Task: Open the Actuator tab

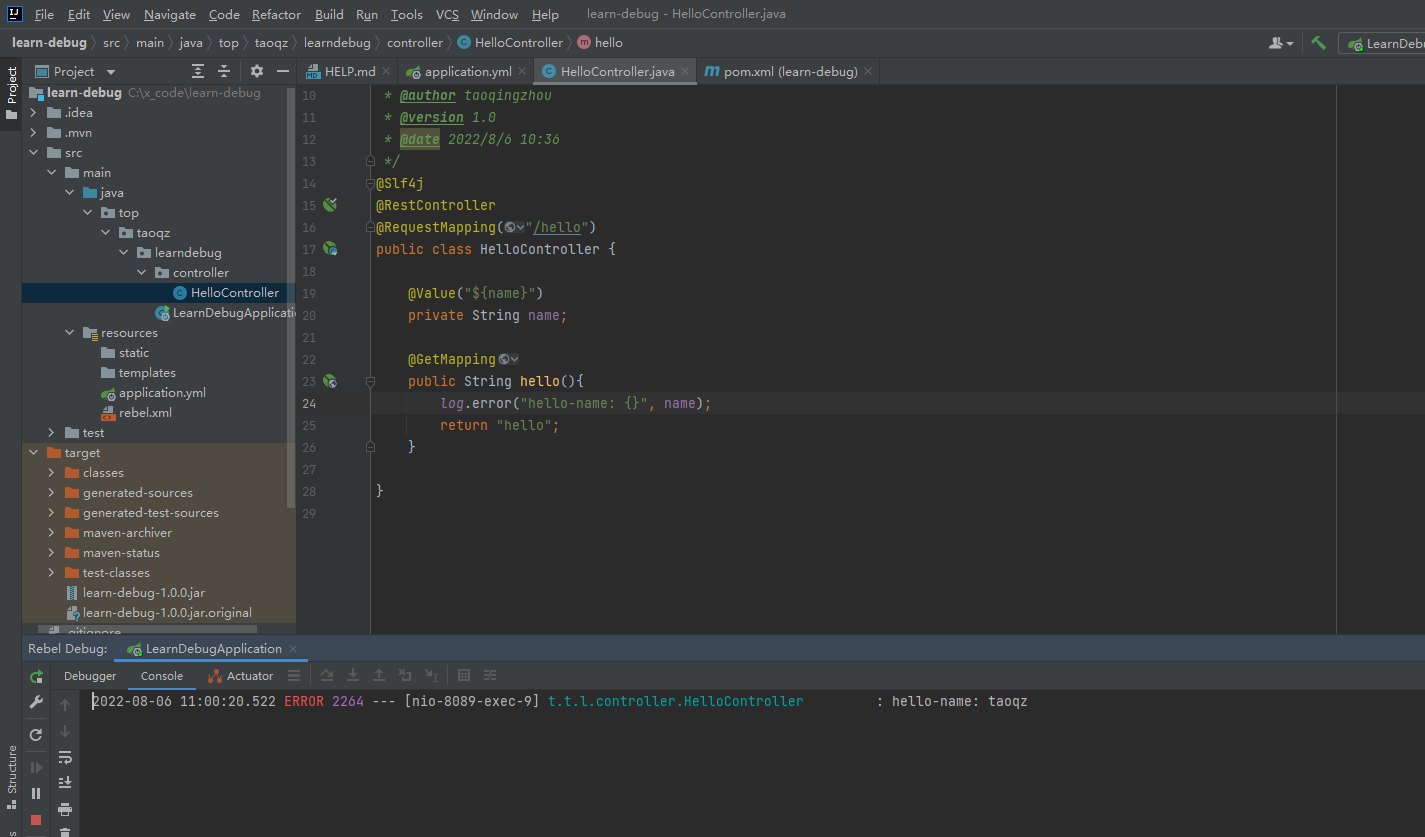Action: pos(240,676)
